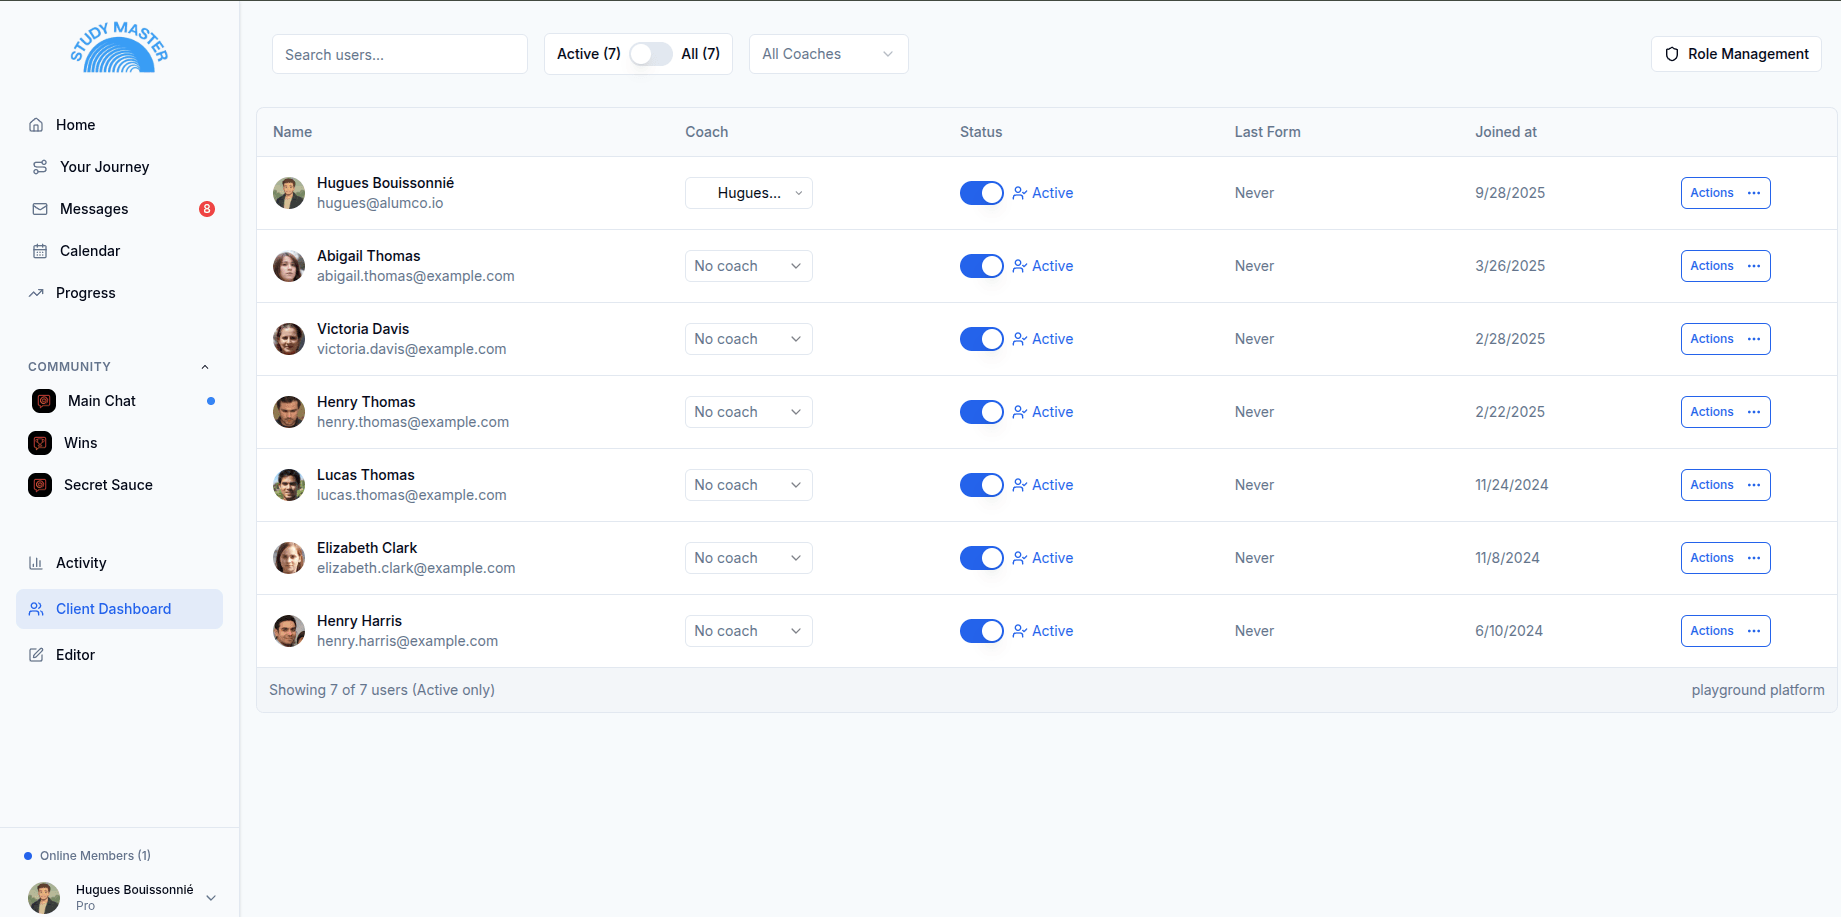Click the Active person icon beside Abigail Thomas
Image resolution: width=1841 pixels, height=917 pixels.
pyautogui.click(x=1020, y=266)
